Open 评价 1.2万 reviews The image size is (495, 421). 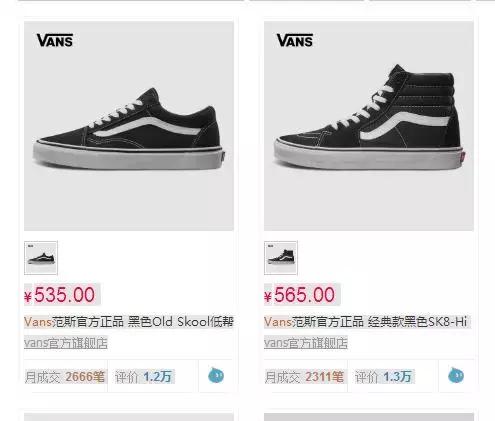[x=143, y=377]
